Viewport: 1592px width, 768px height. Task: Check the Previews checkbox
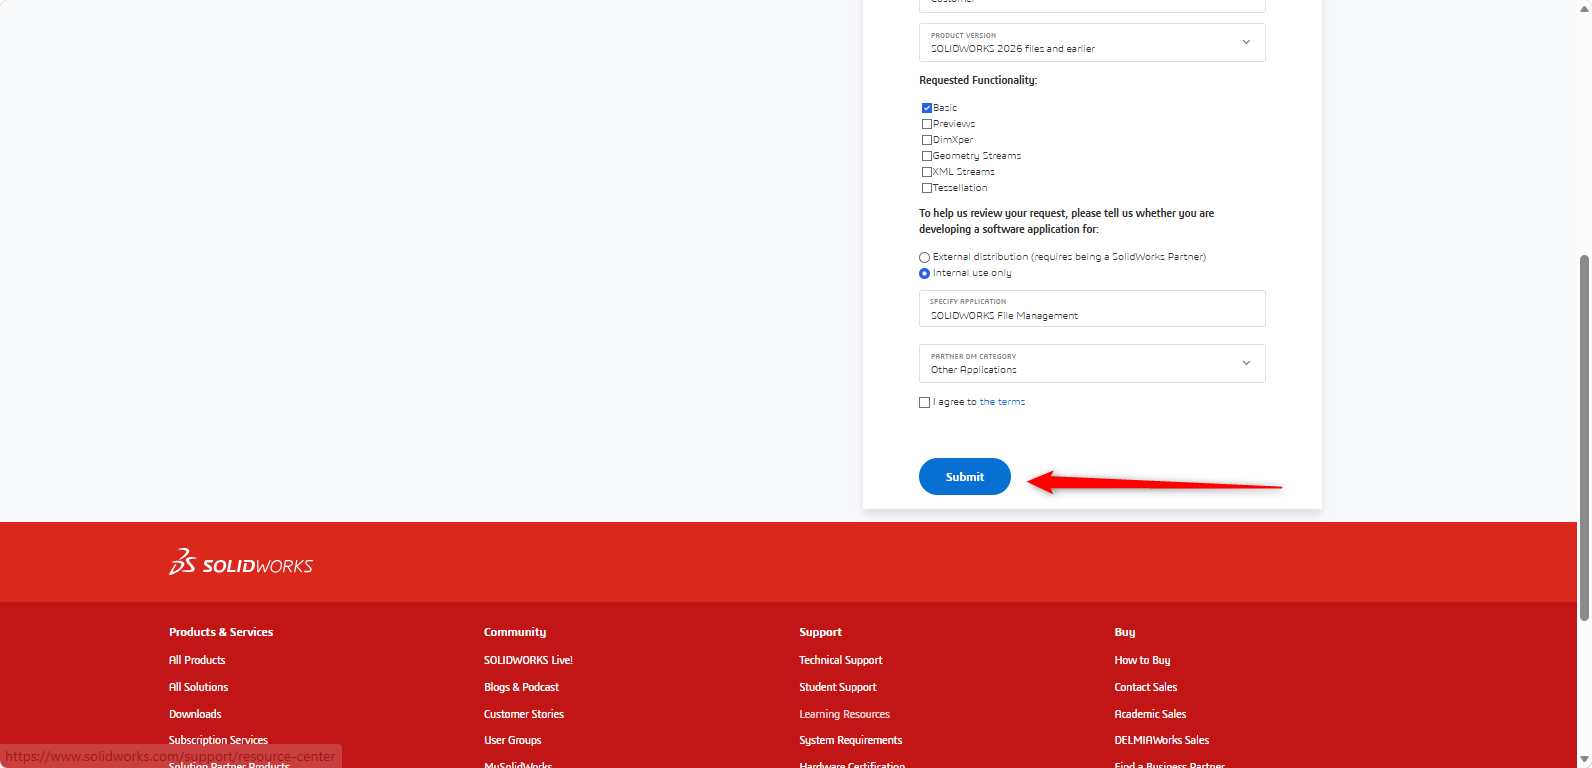tap(926, 124)
